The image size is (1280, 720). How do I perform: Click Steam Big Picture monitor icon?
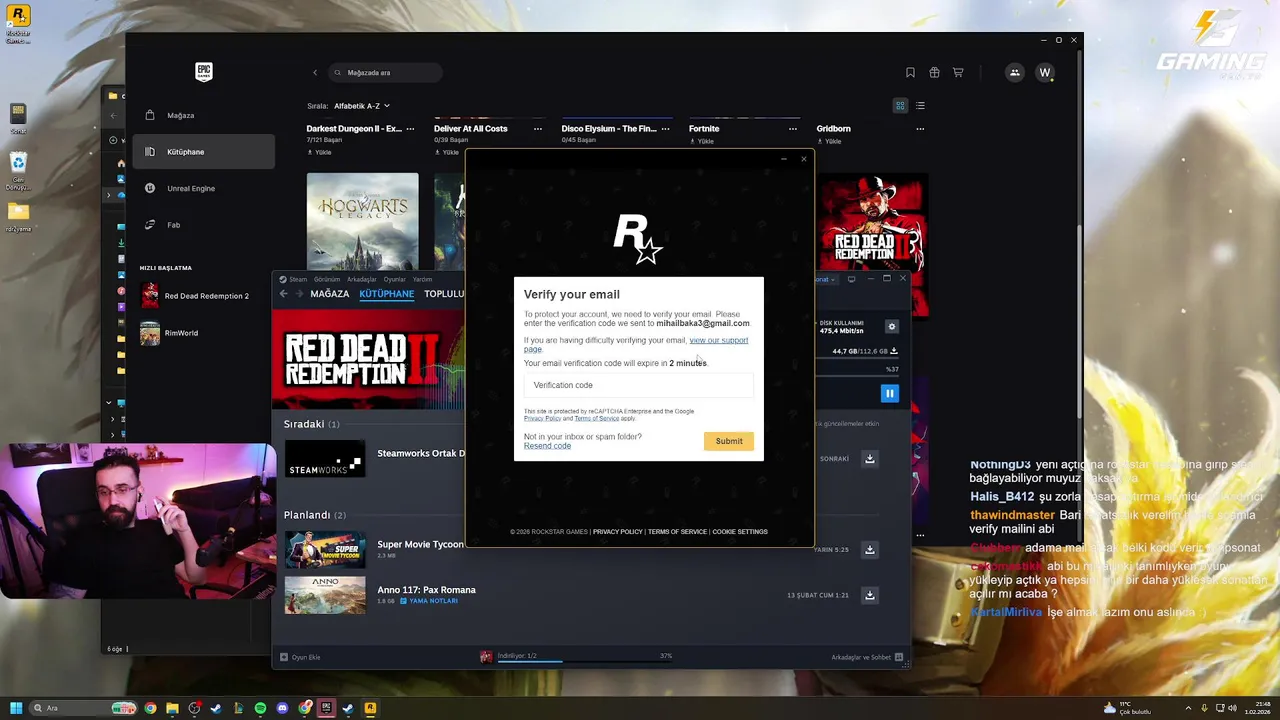[851, 279]
